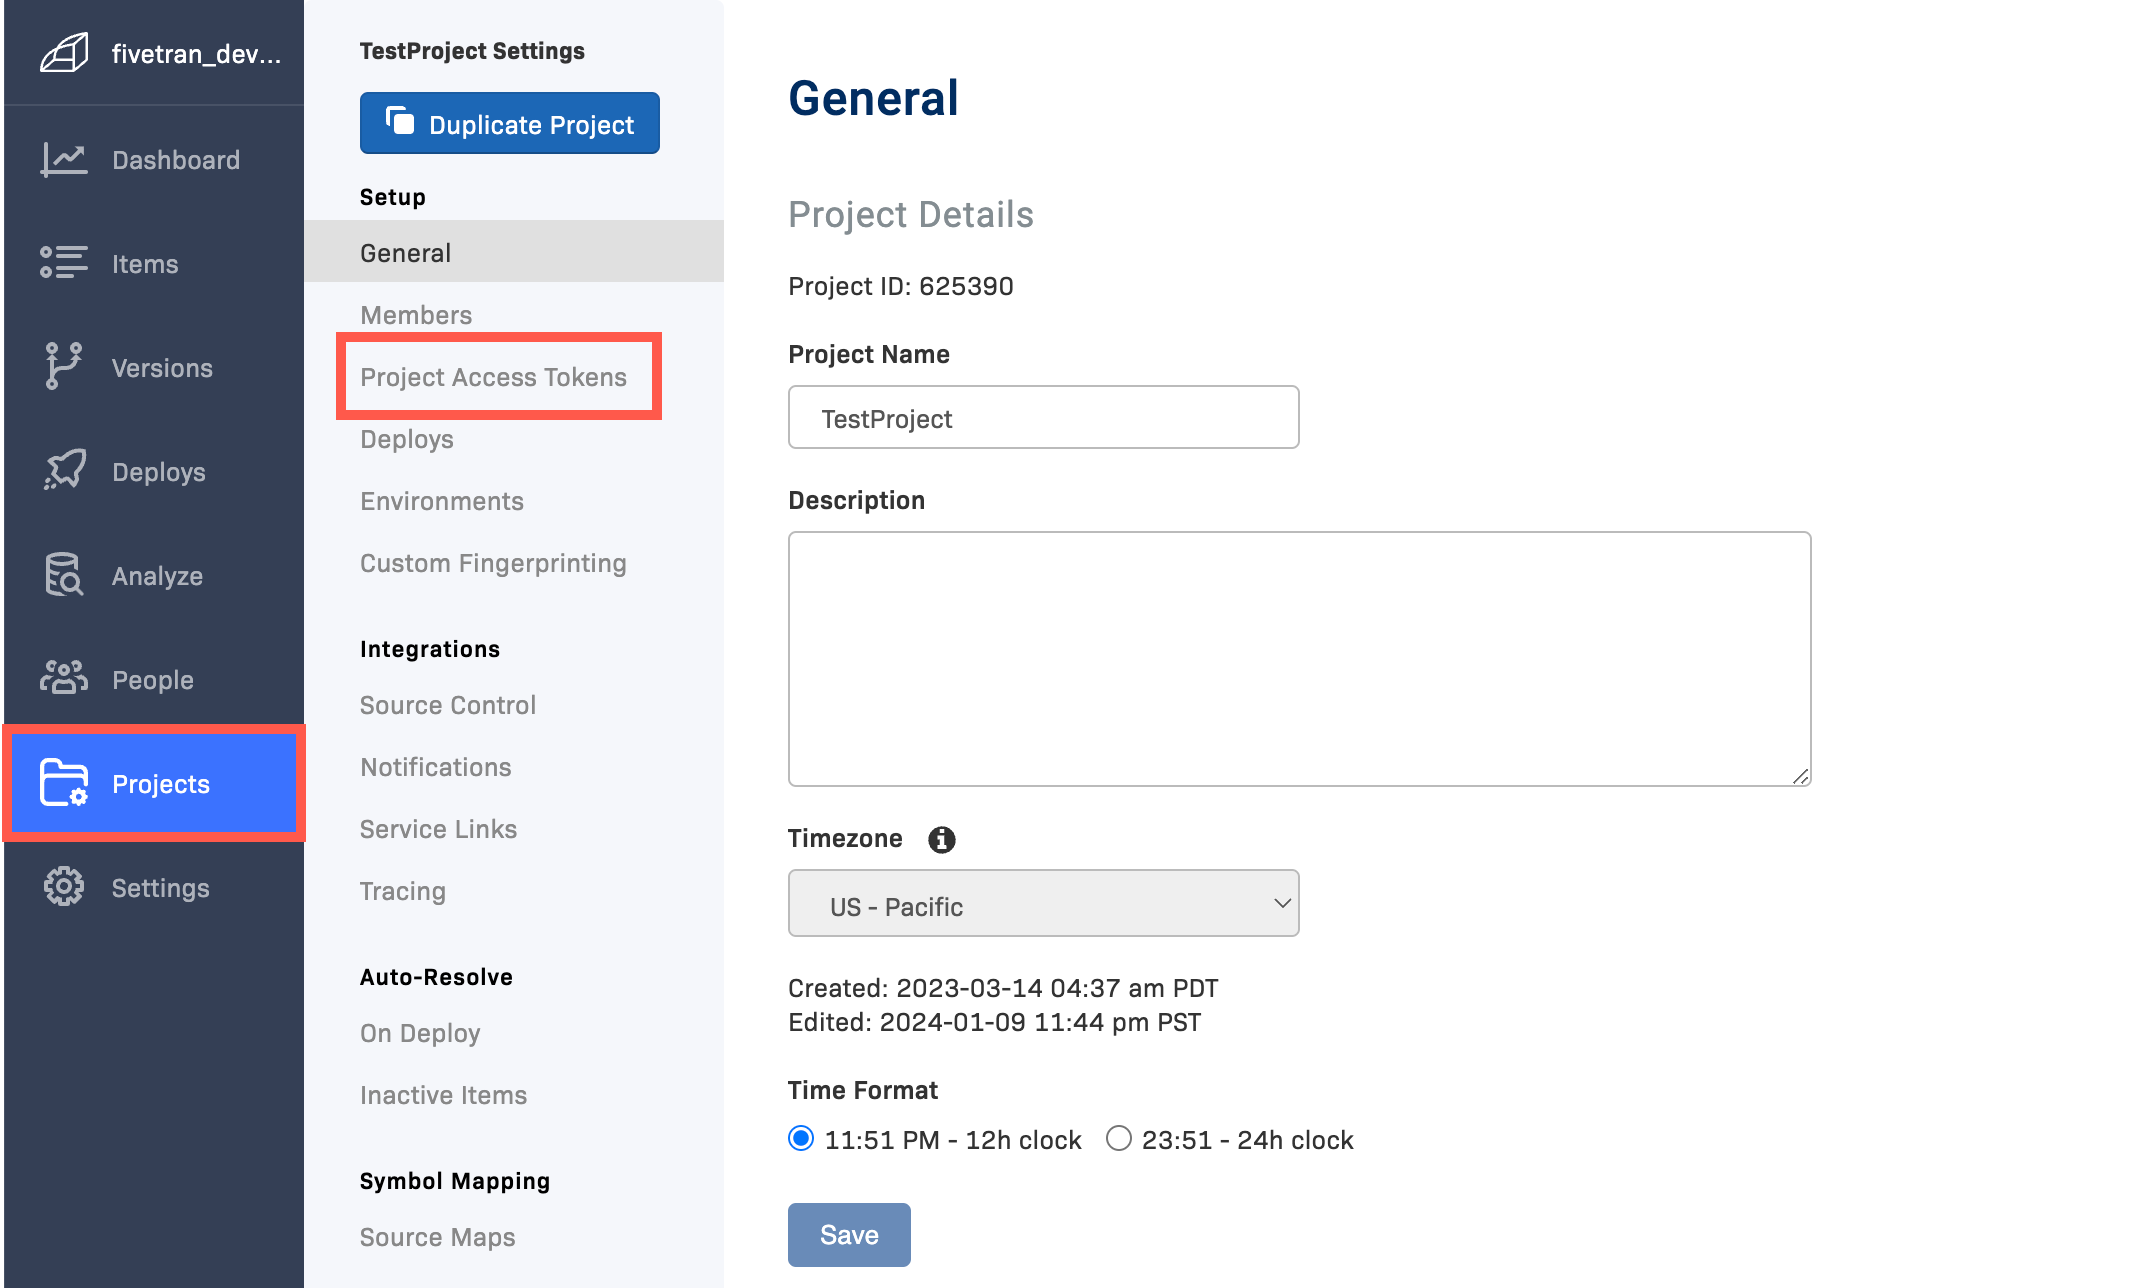The image size is (2134, 1288).
Task: Open On Deploy auto-resolve settings
Action: (420, 1033)
